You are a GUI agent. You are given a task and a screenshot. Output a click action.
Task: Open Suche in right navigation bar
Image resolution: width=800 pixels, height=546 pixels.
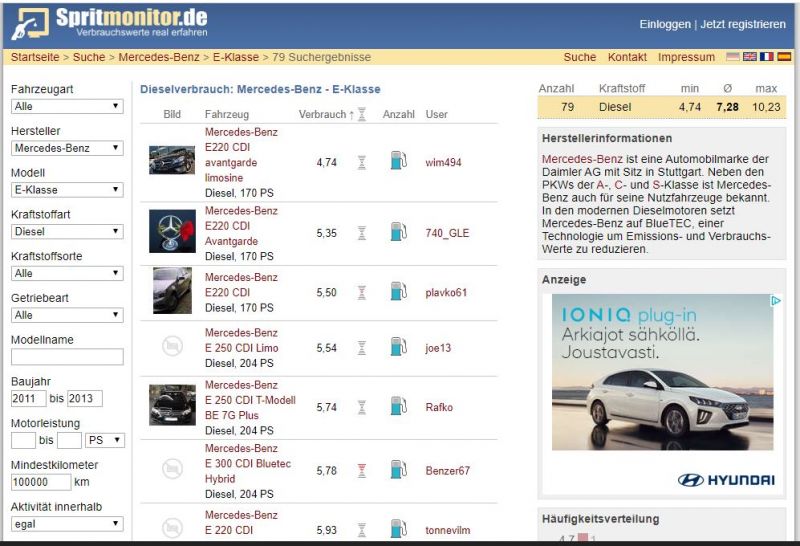pyautogui.click(x=580, y=57)
